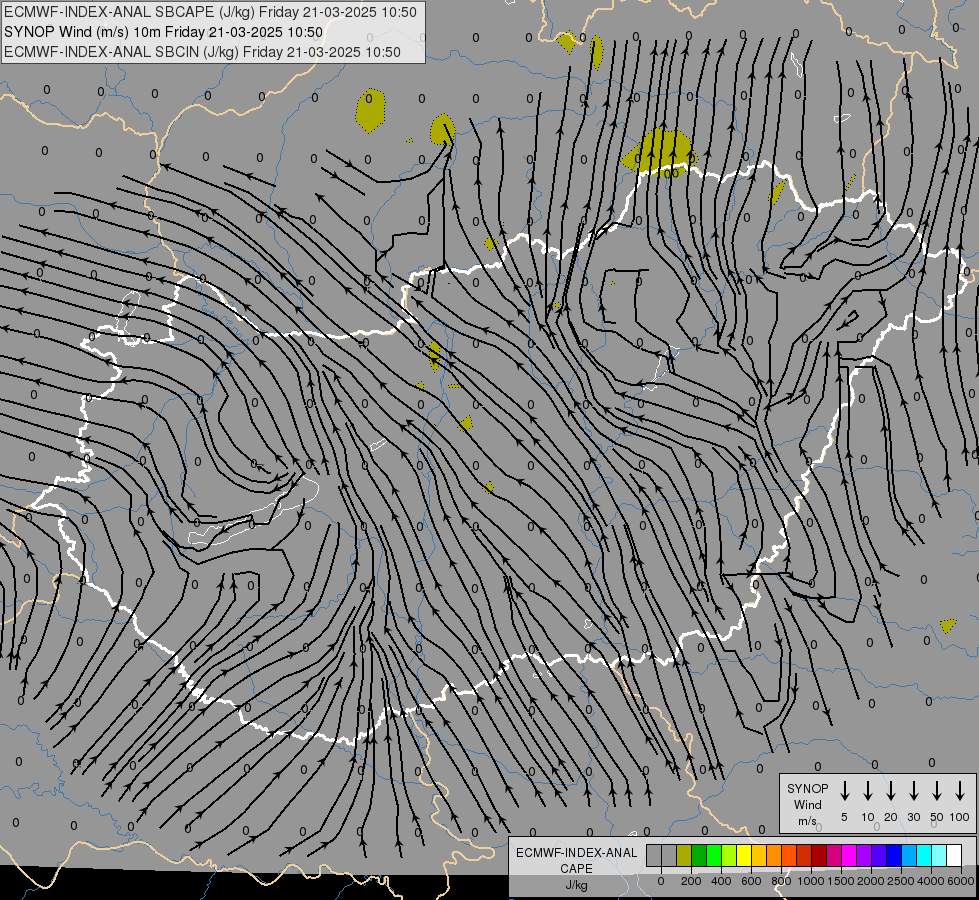This screenshot has width=979, height=900.
Task: Click the 6000 tick label on CAPE scale
Action: point(961,881)
